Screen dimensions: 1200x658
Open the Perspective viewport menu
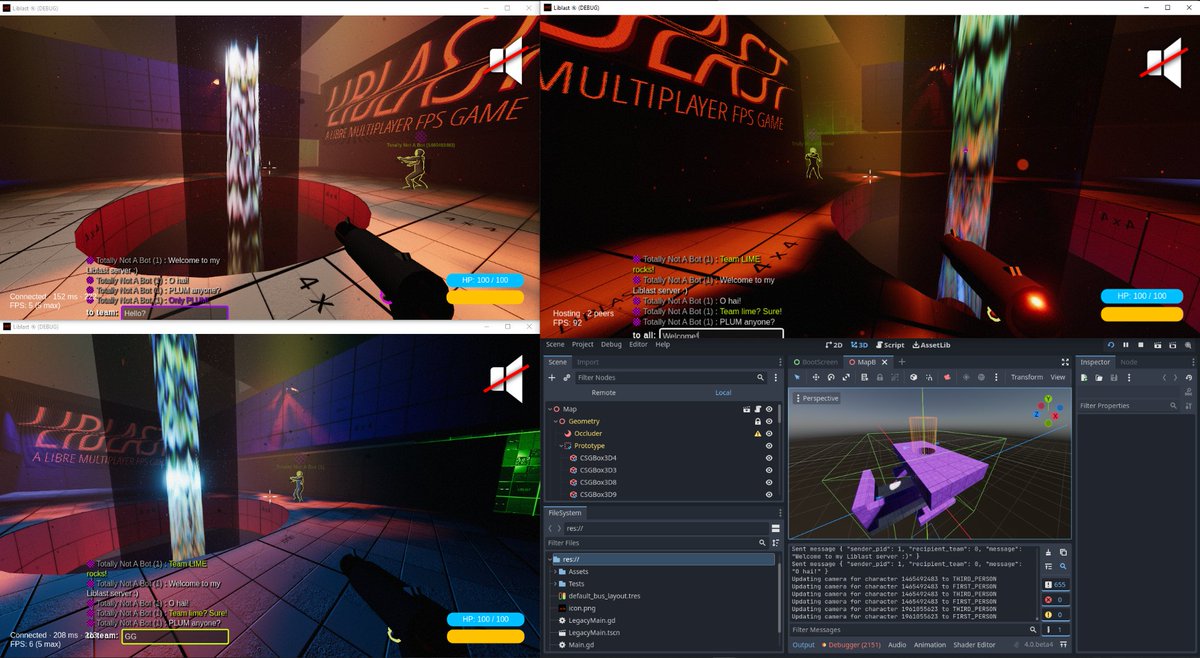tap(817, 398)
